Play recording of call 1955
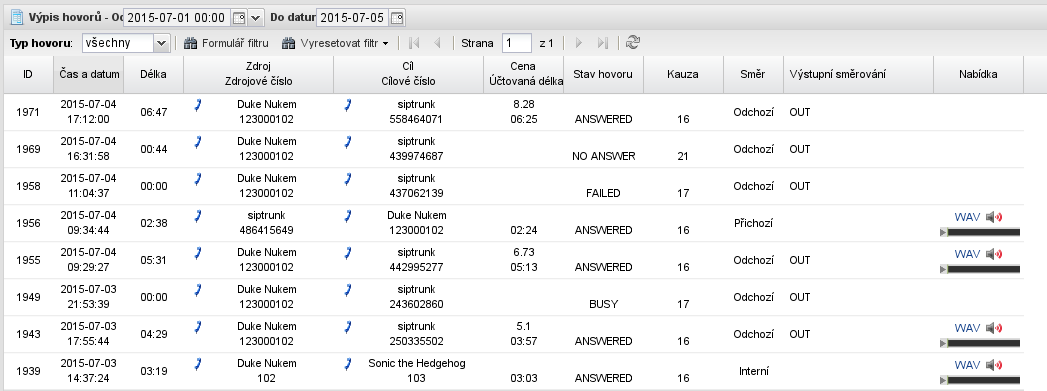The image size is (1047, 391). click(943, 269)
